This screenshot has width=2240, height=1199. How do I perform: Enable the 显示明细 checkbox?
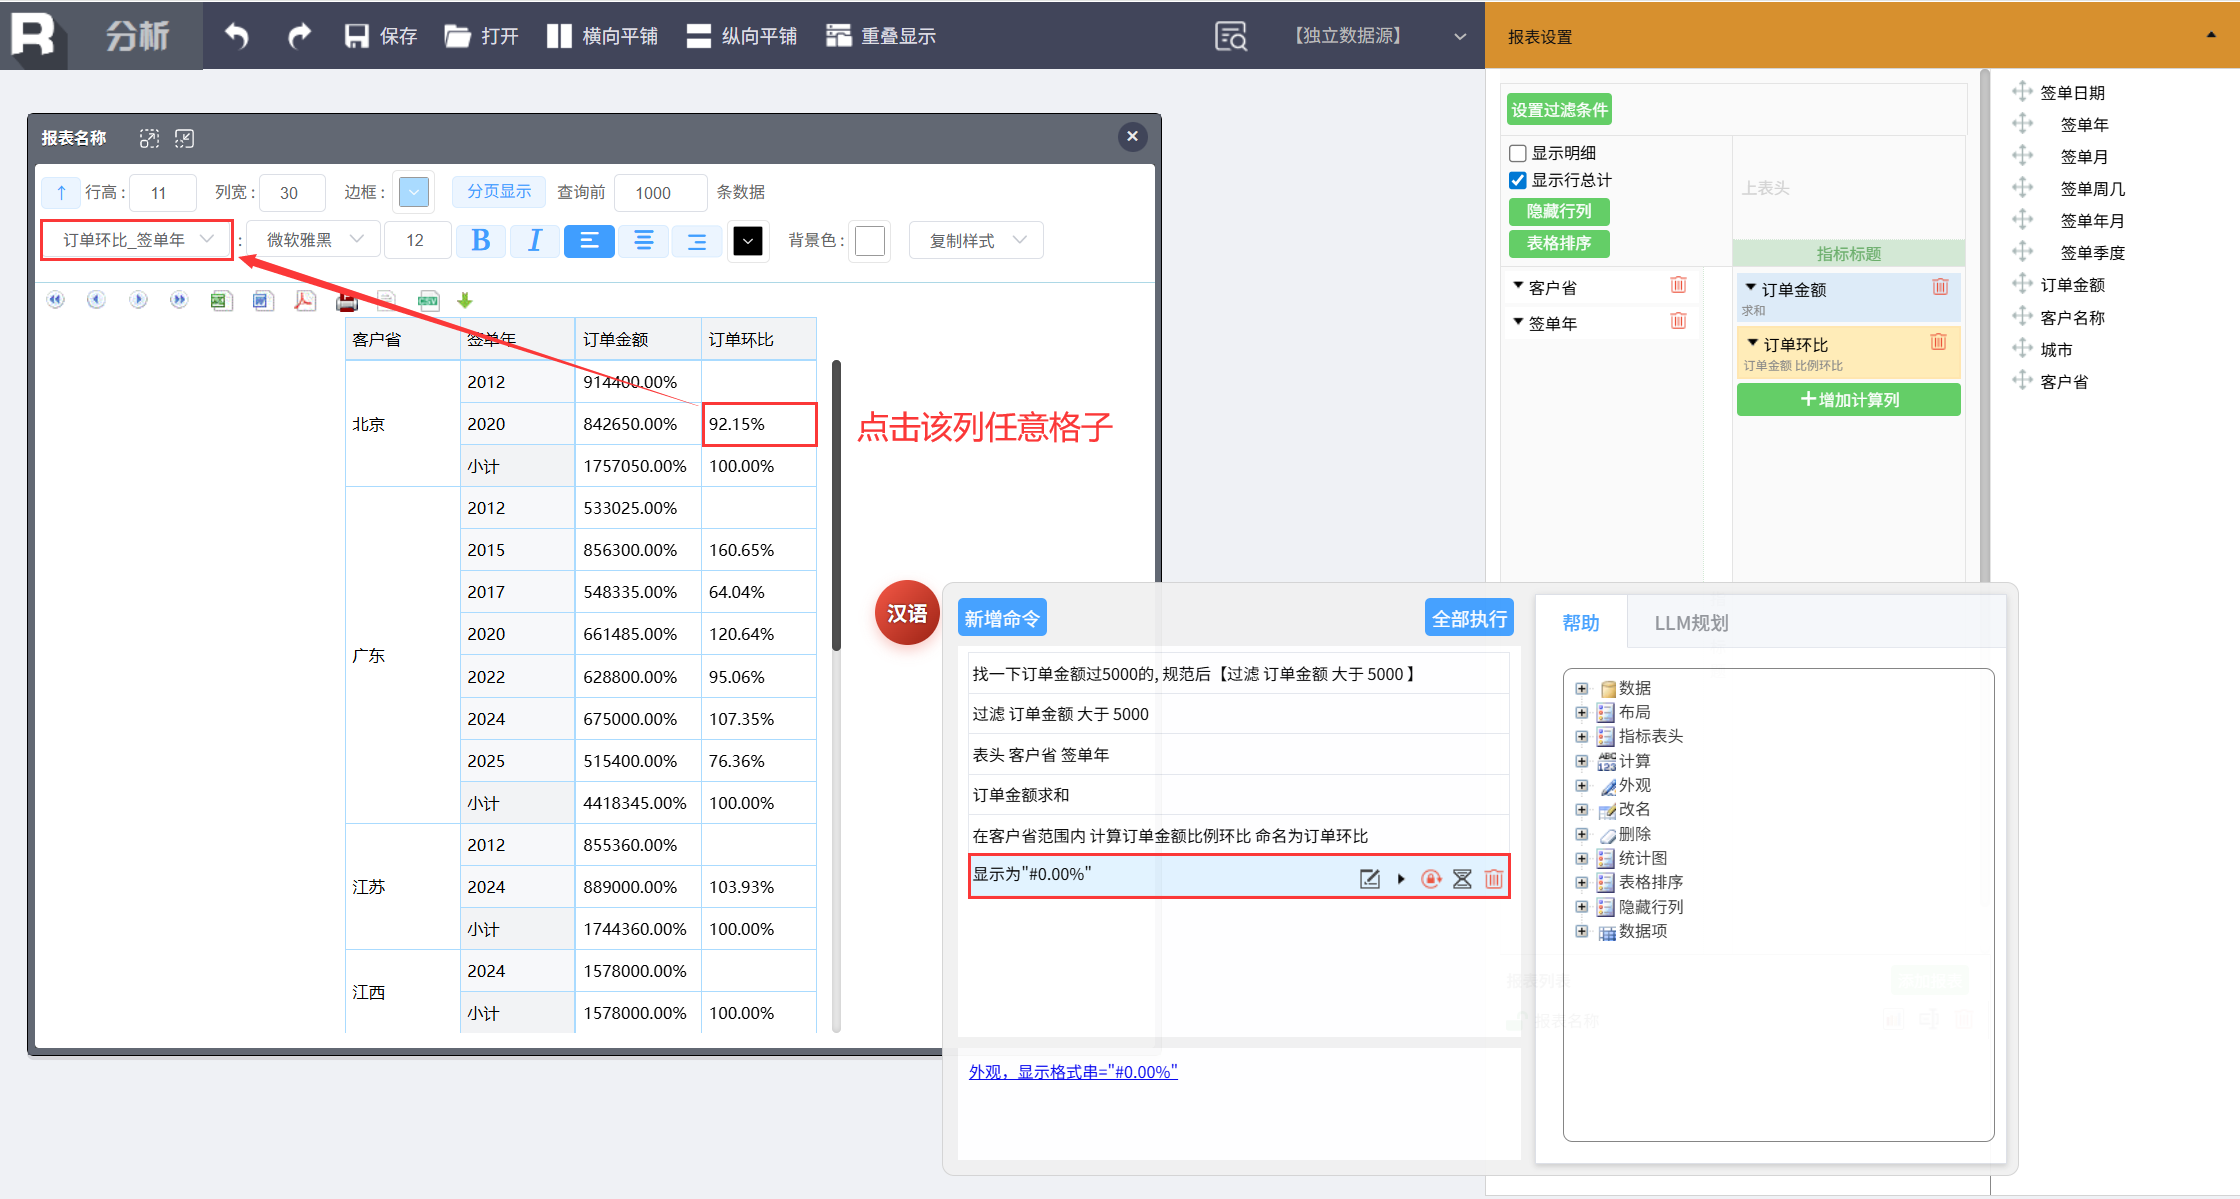pyautogui.click(x=1518, y=153)
